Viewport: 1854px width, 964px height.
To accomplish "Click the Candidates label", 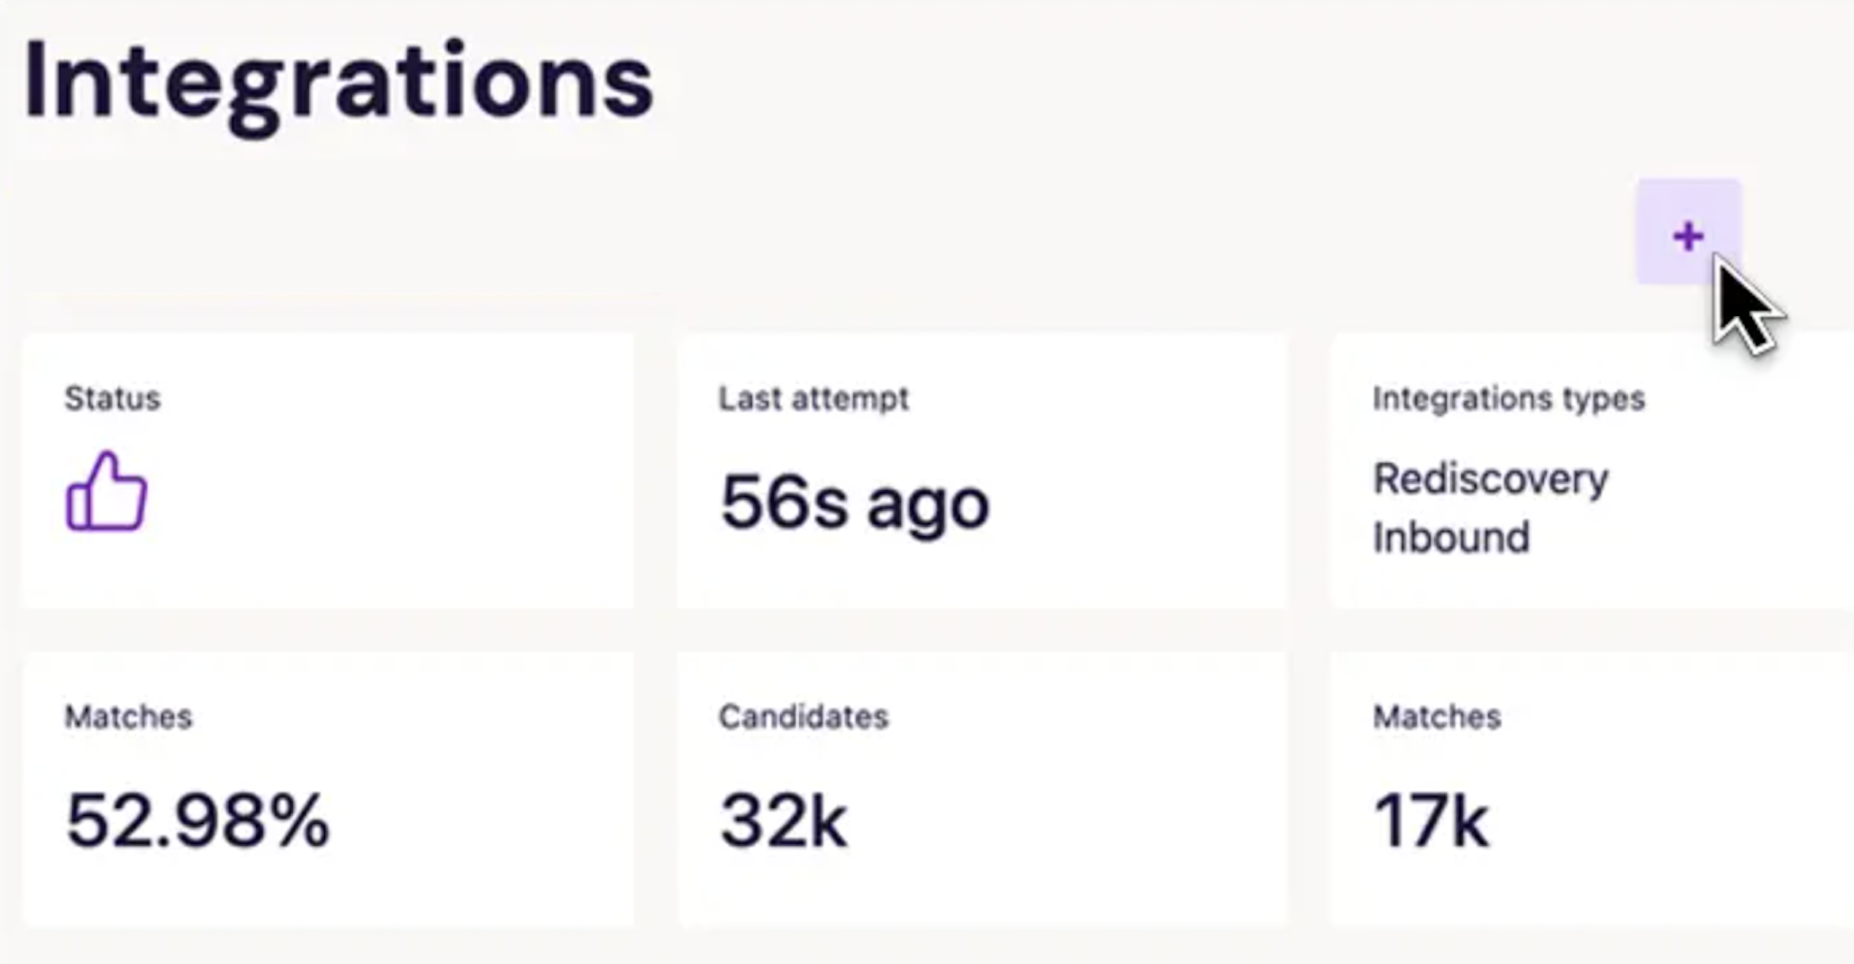I will [x=803, y=716].
